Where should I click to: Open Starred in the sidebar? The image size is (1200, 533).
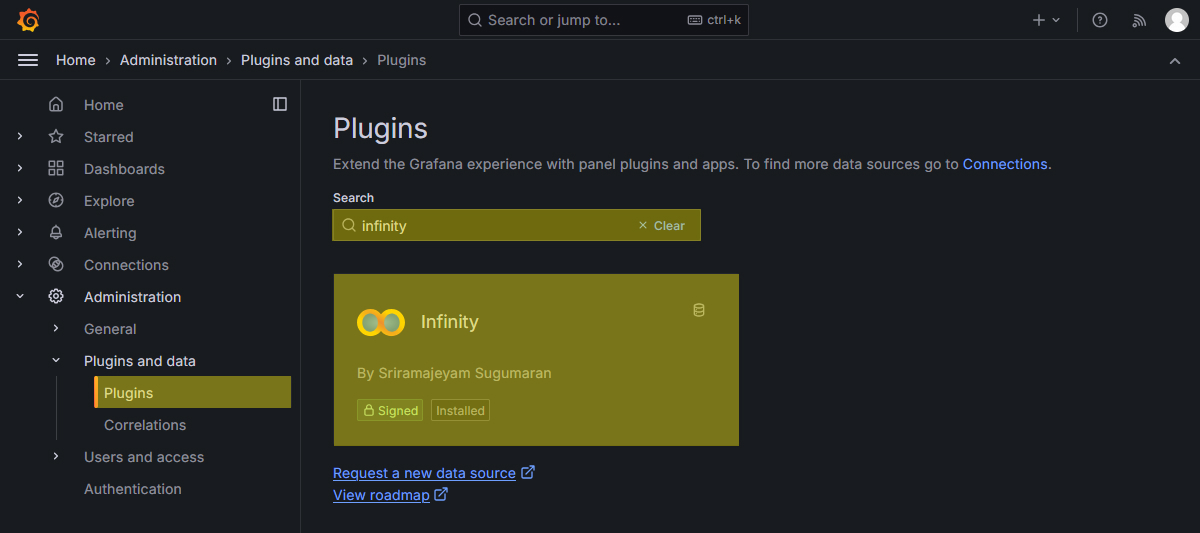pos(109,137)
